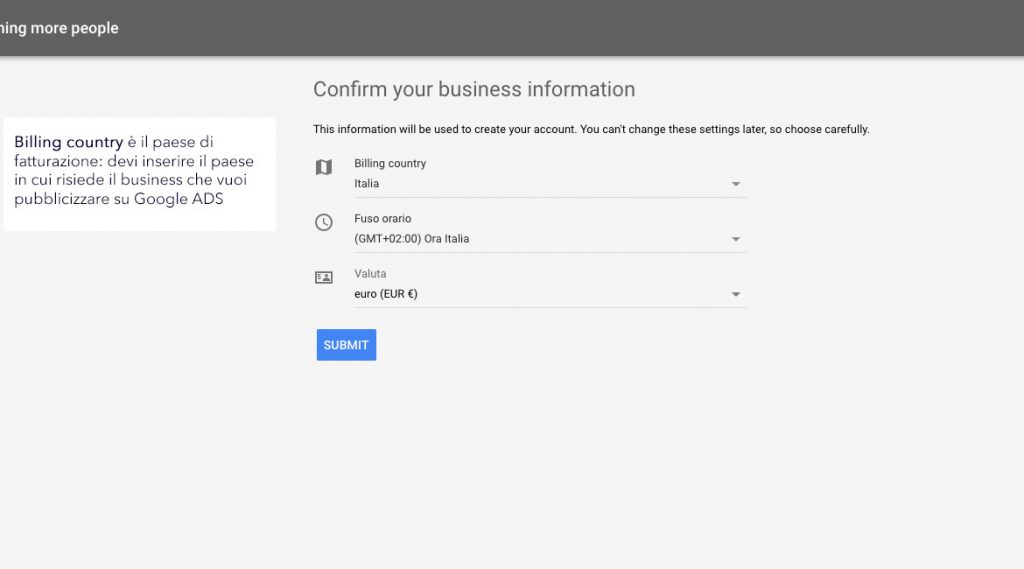Image resolution: width=1024 pixels, height=569 pixels.
Task: Click the Google ADS text in the side note
Action: pyautogui.click(x=178, y=199)
